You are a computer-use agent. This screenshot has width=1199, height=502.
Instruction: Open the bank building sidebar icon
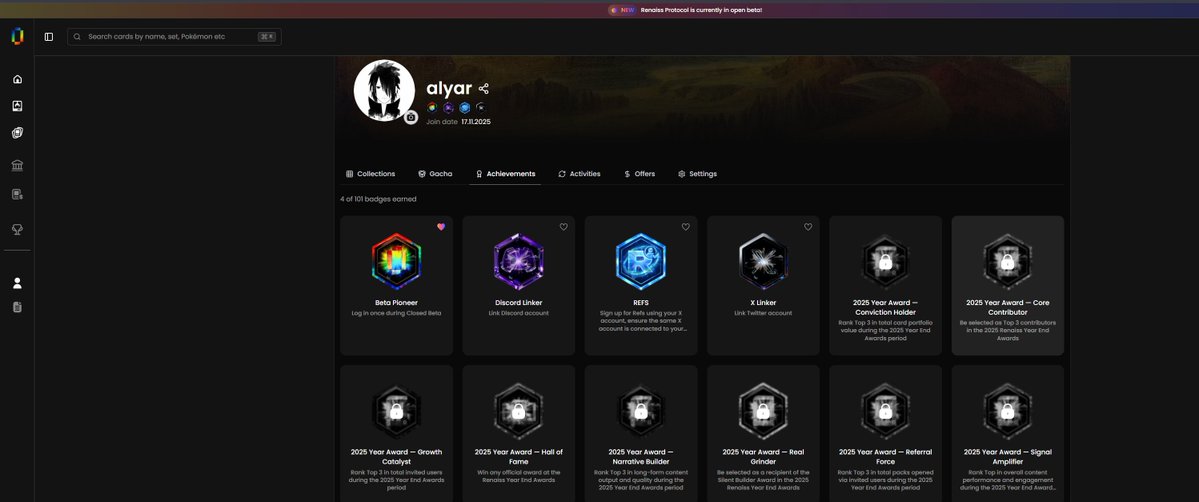point(18,165)
